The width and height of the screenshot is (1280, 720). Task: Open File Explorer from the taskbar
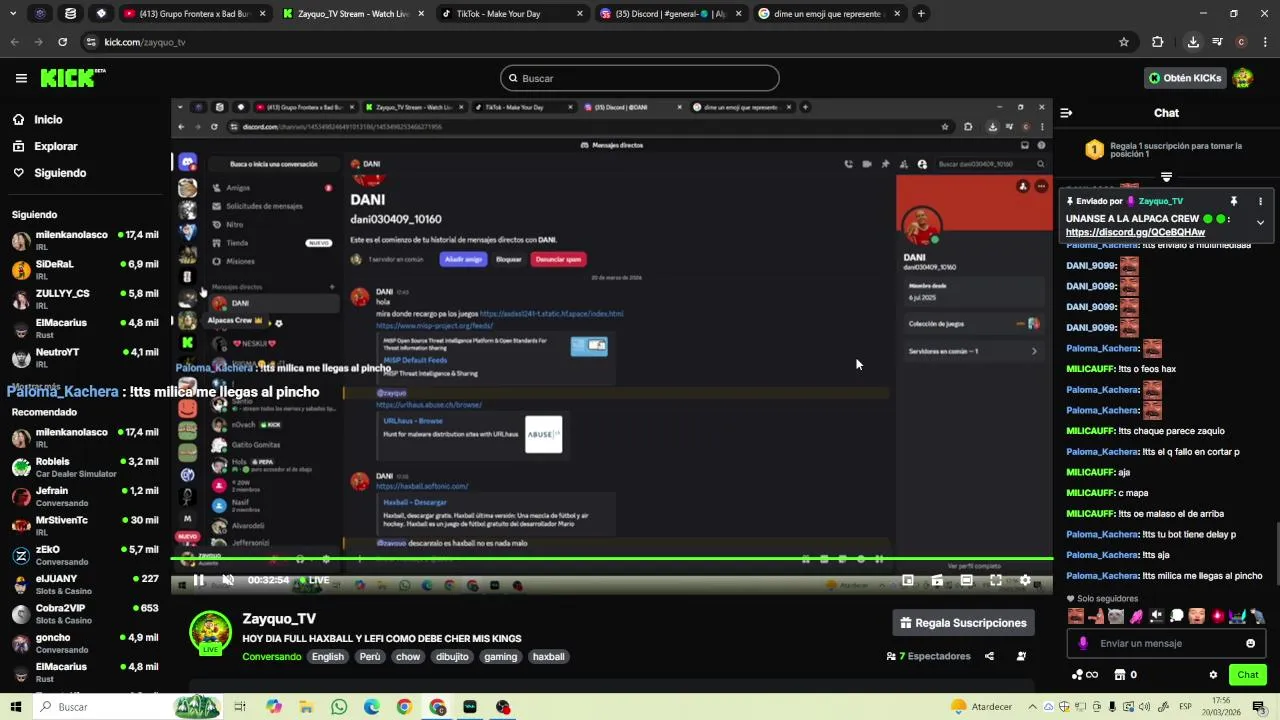coord(306,707)
